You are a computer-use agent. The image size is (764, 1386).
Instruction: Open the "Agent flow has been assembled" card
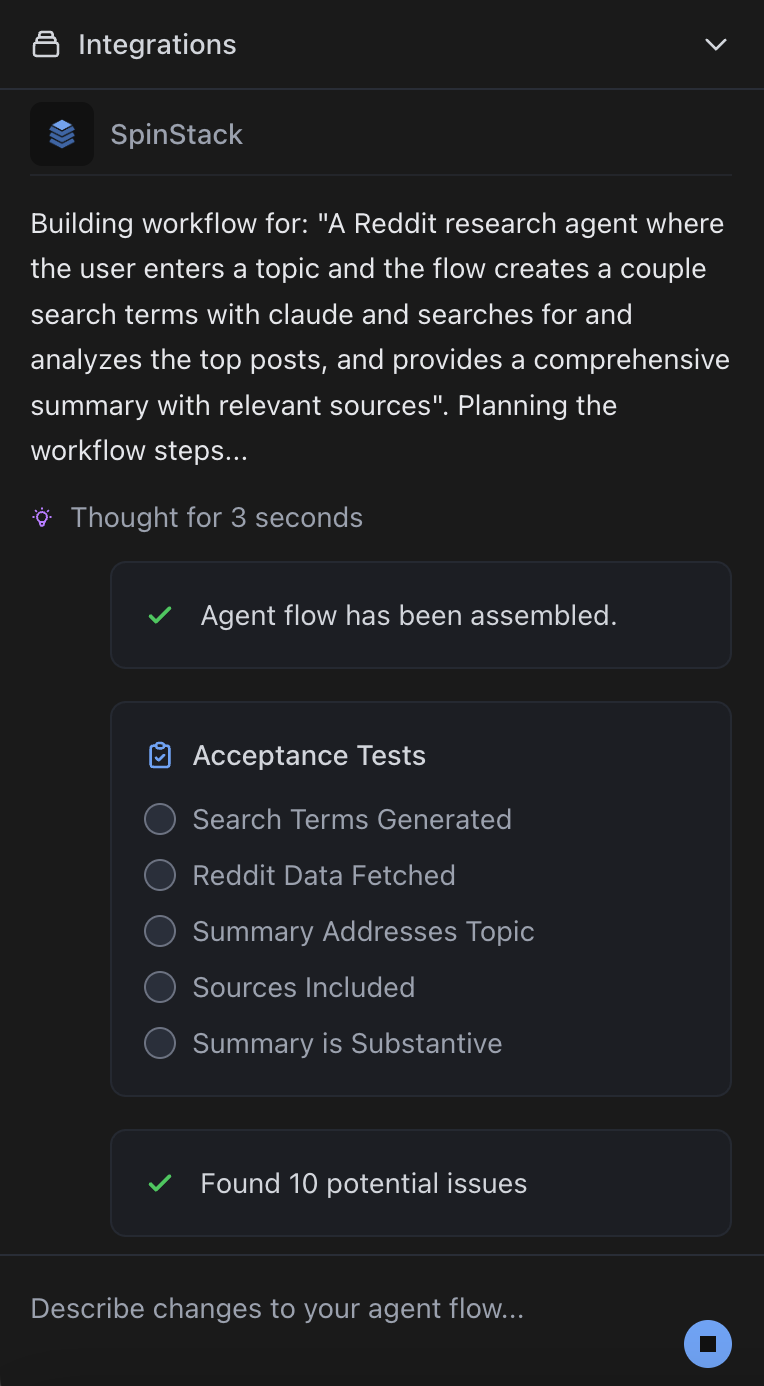click(421, 615)
